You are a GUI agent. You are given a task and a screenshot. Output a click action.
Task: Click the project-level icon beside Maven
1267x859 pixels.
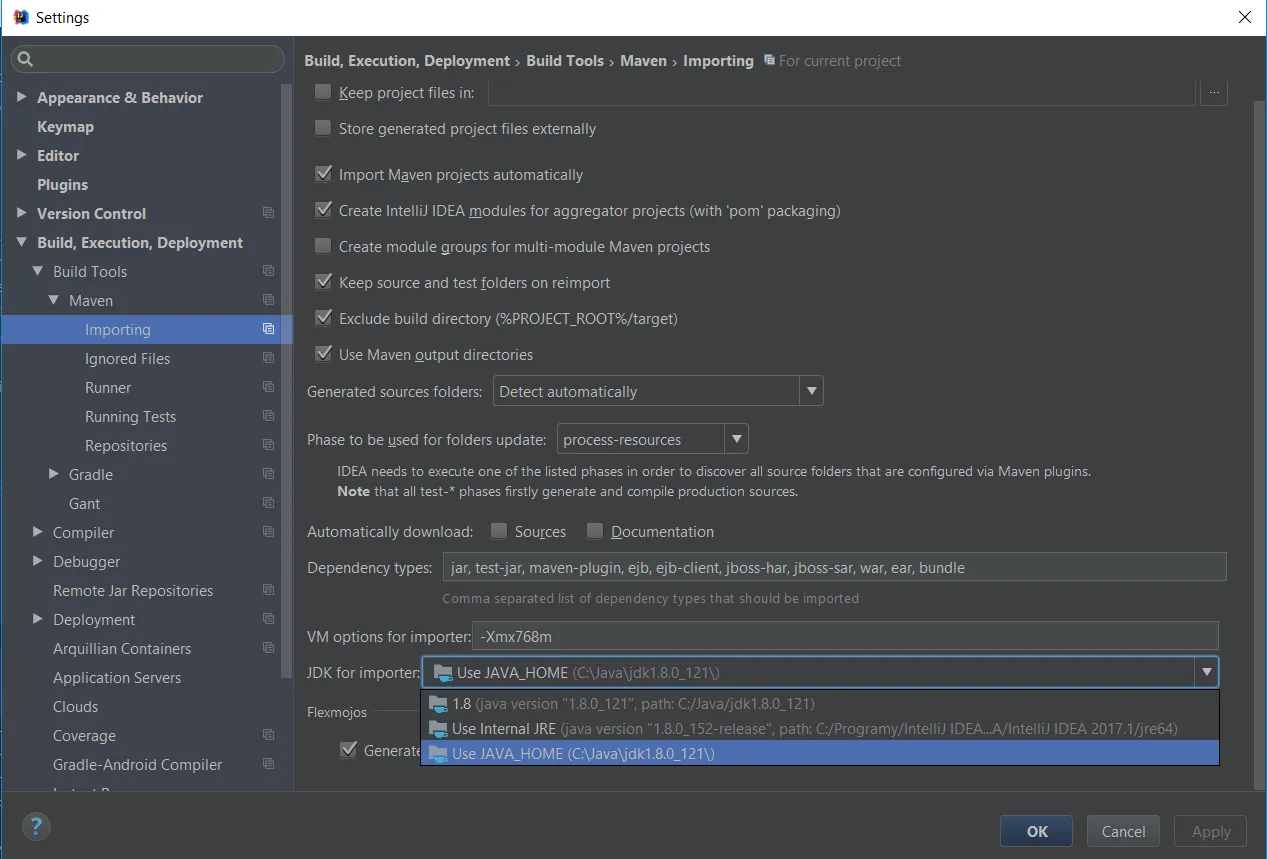tap(268, 300)
